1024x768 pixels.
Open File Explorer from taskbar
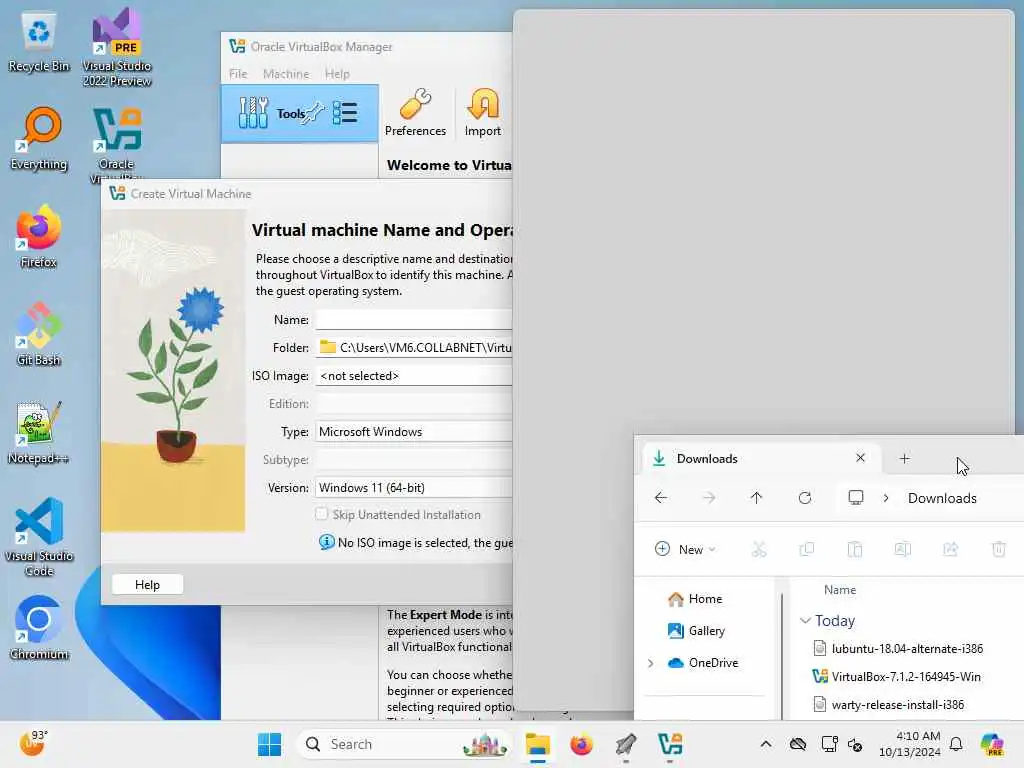tap(537, 744)
